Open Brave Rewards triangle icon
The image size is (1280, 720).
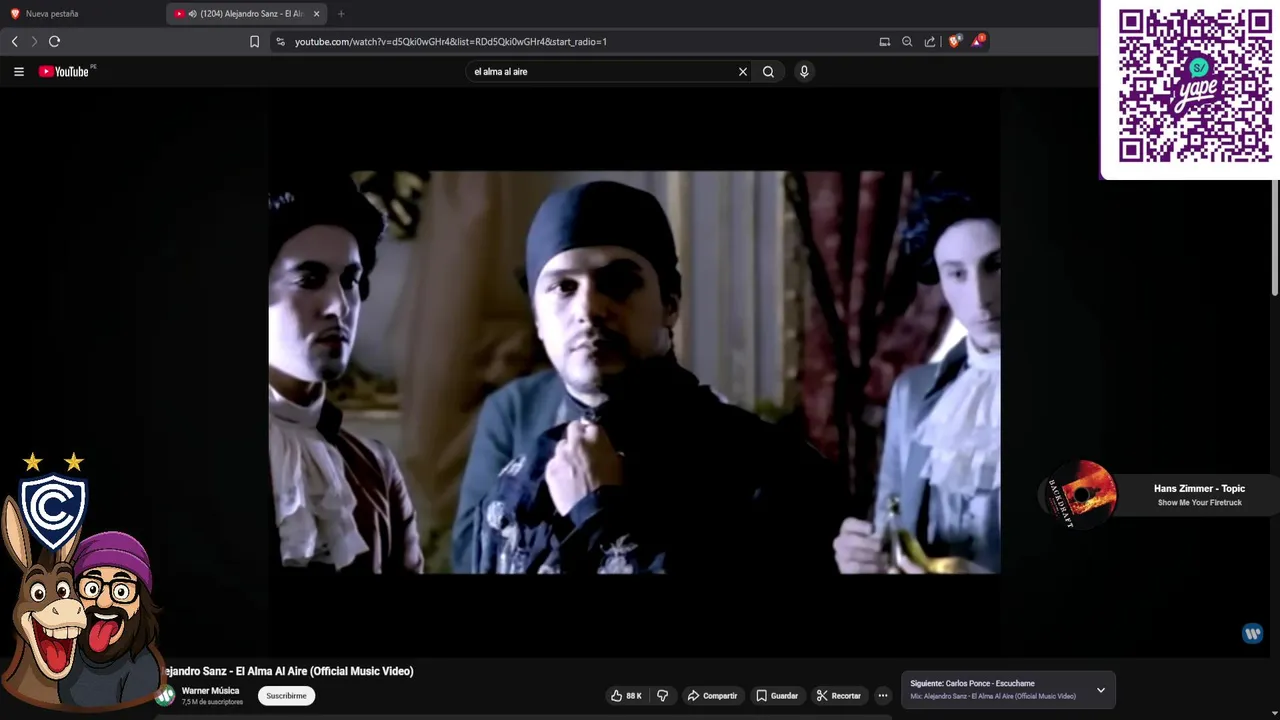978,41
